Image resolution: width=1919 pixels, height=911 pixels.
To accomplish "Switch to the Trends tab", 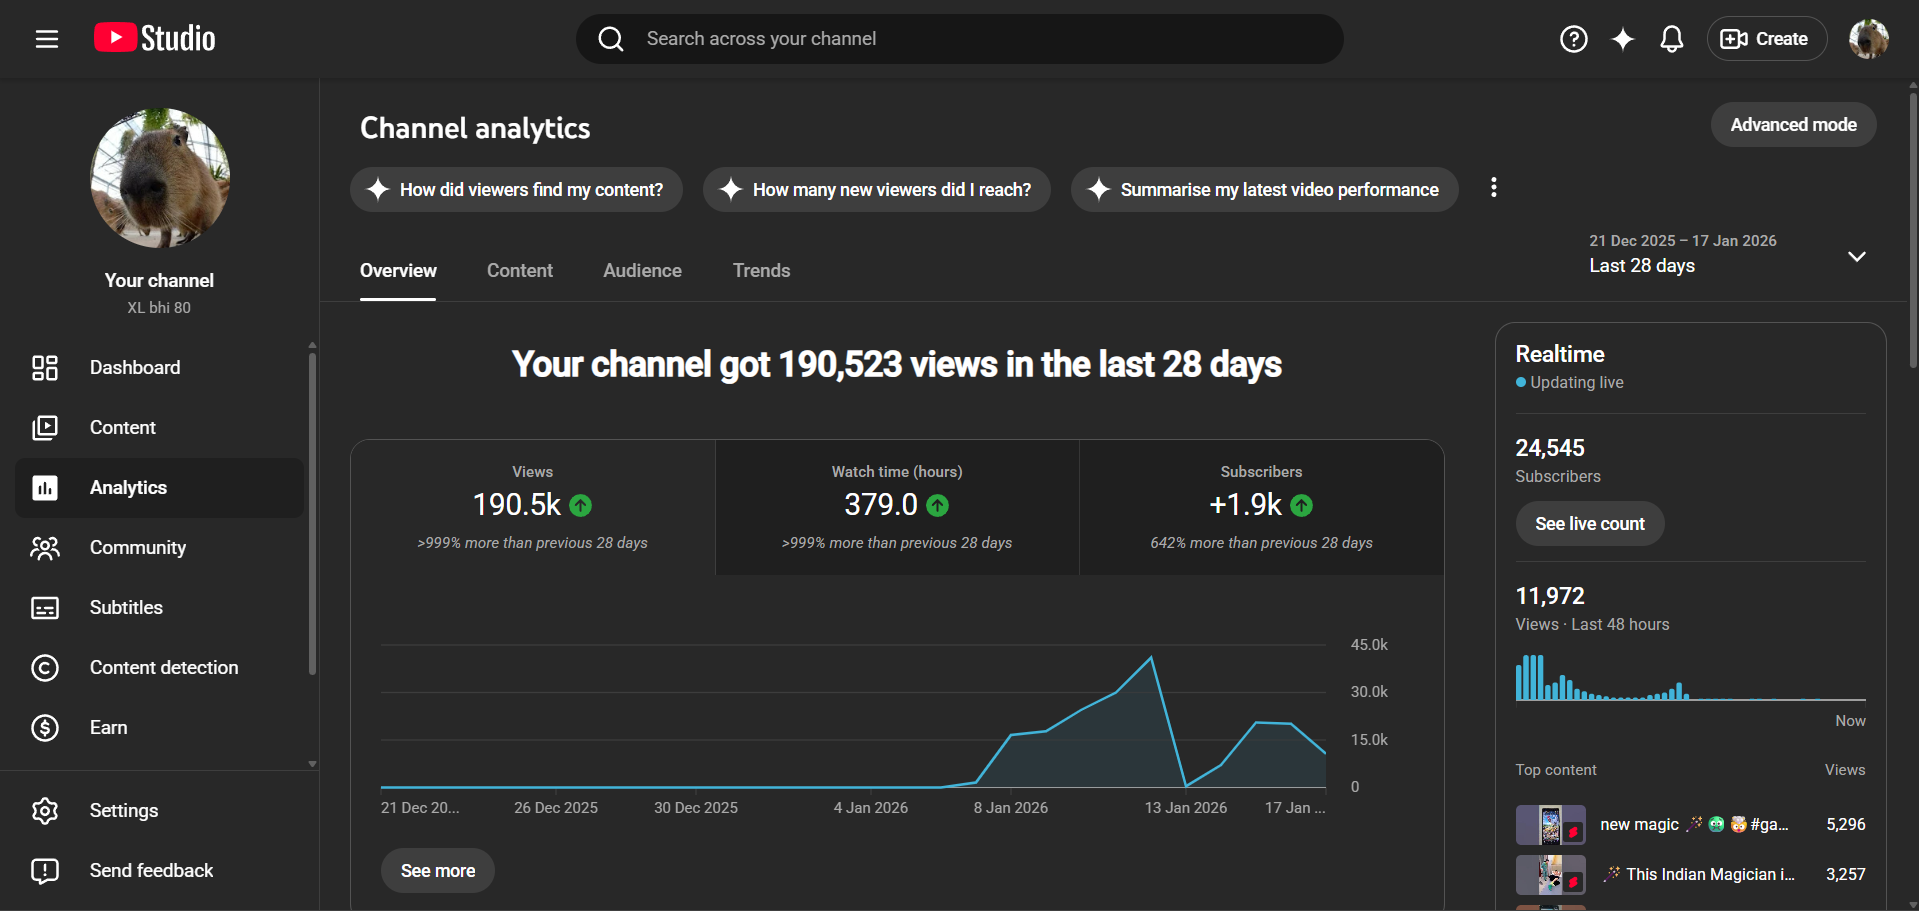I will click(x=761, y=271).
